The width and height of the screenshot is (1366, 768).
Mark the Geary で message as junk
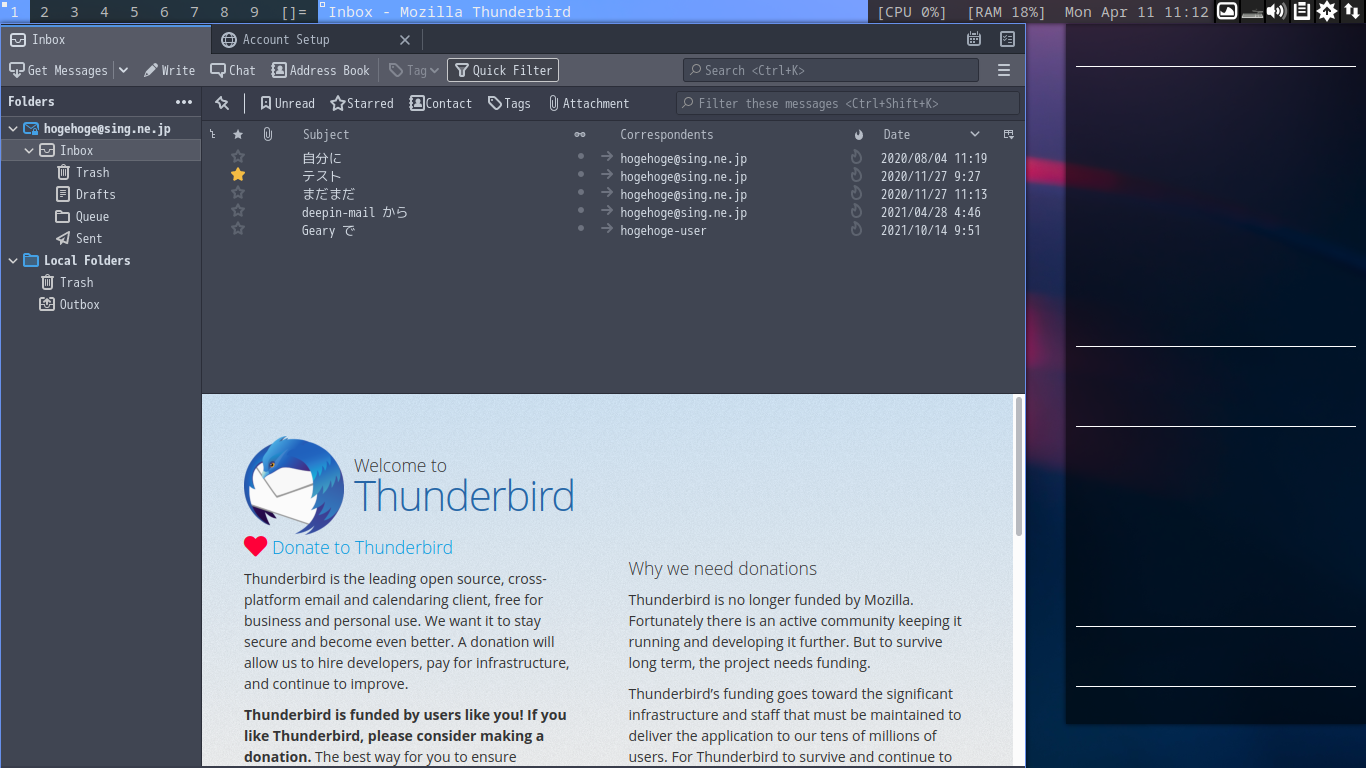tap(856, 230)
